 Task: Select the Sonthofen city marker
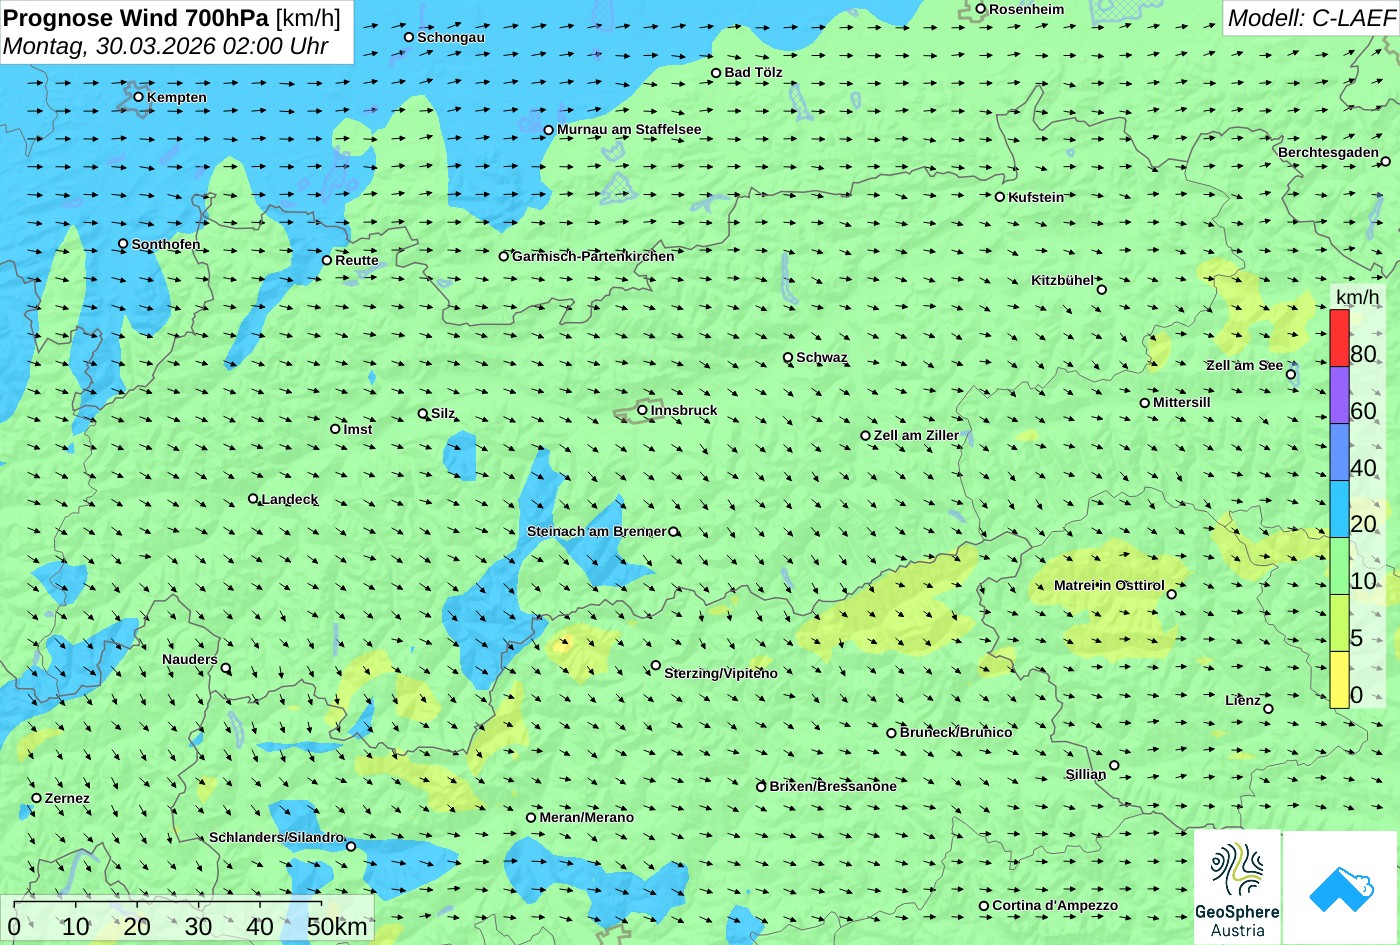coord(123,244)
